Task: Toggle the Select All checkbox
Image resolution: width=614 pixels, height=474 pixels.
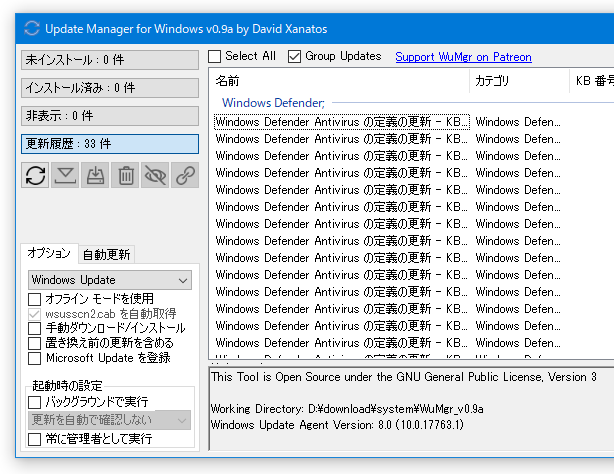Action: [215, 56]
